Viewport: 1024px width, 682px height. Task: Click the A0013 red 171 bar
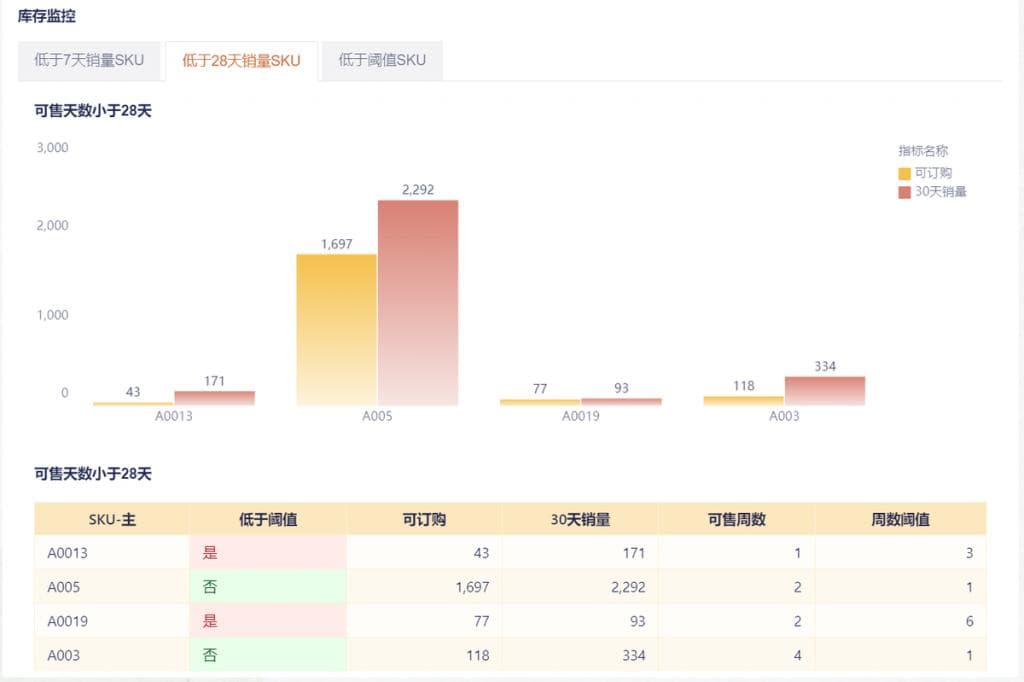pyautogui.click(x=215, y=398)
